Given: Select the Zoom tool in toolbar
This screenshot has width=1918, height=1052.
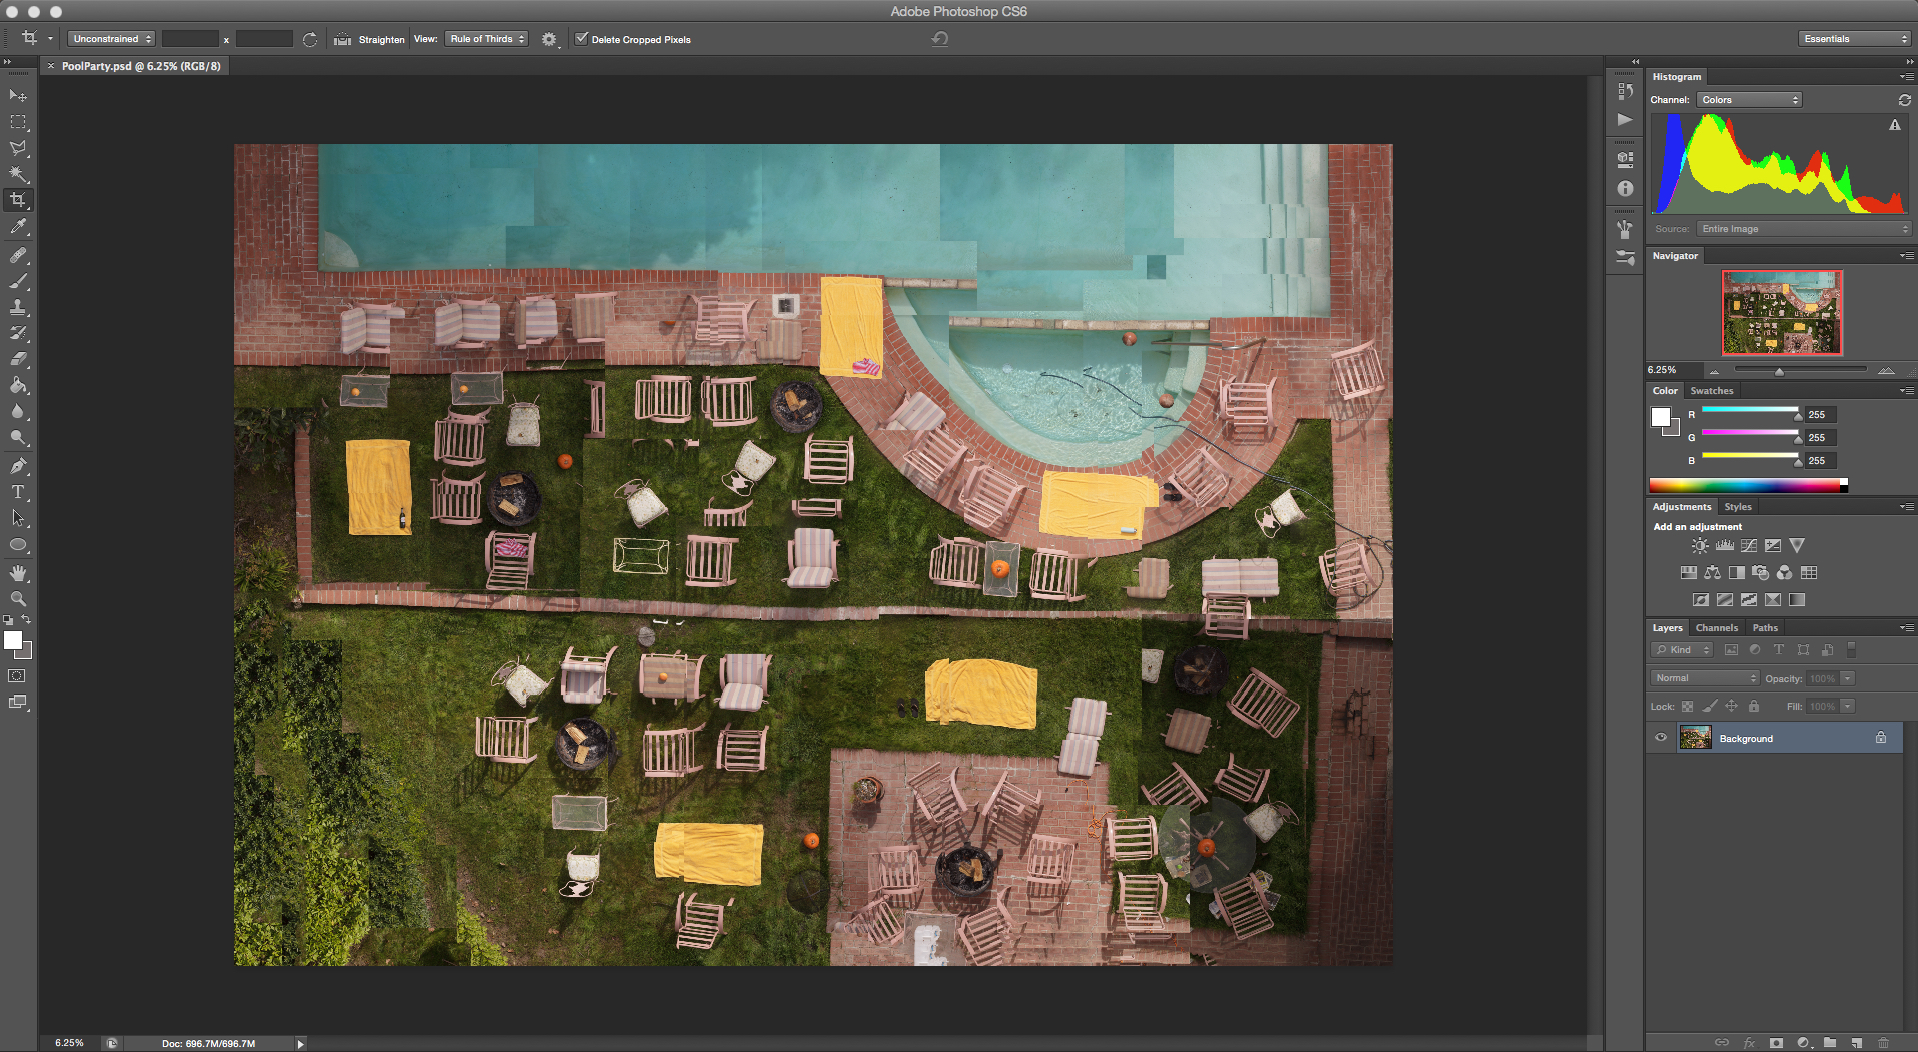Looking at the screenshot, I should click(18, 599).
